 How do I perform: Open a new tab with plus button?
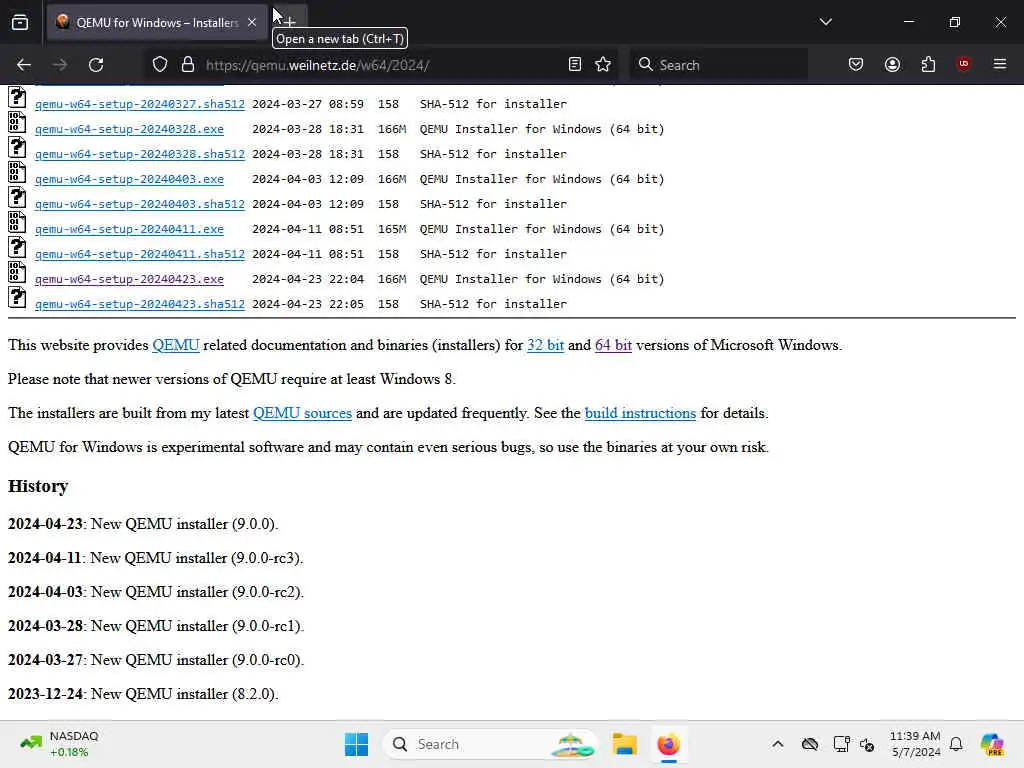tap(289, 23)
